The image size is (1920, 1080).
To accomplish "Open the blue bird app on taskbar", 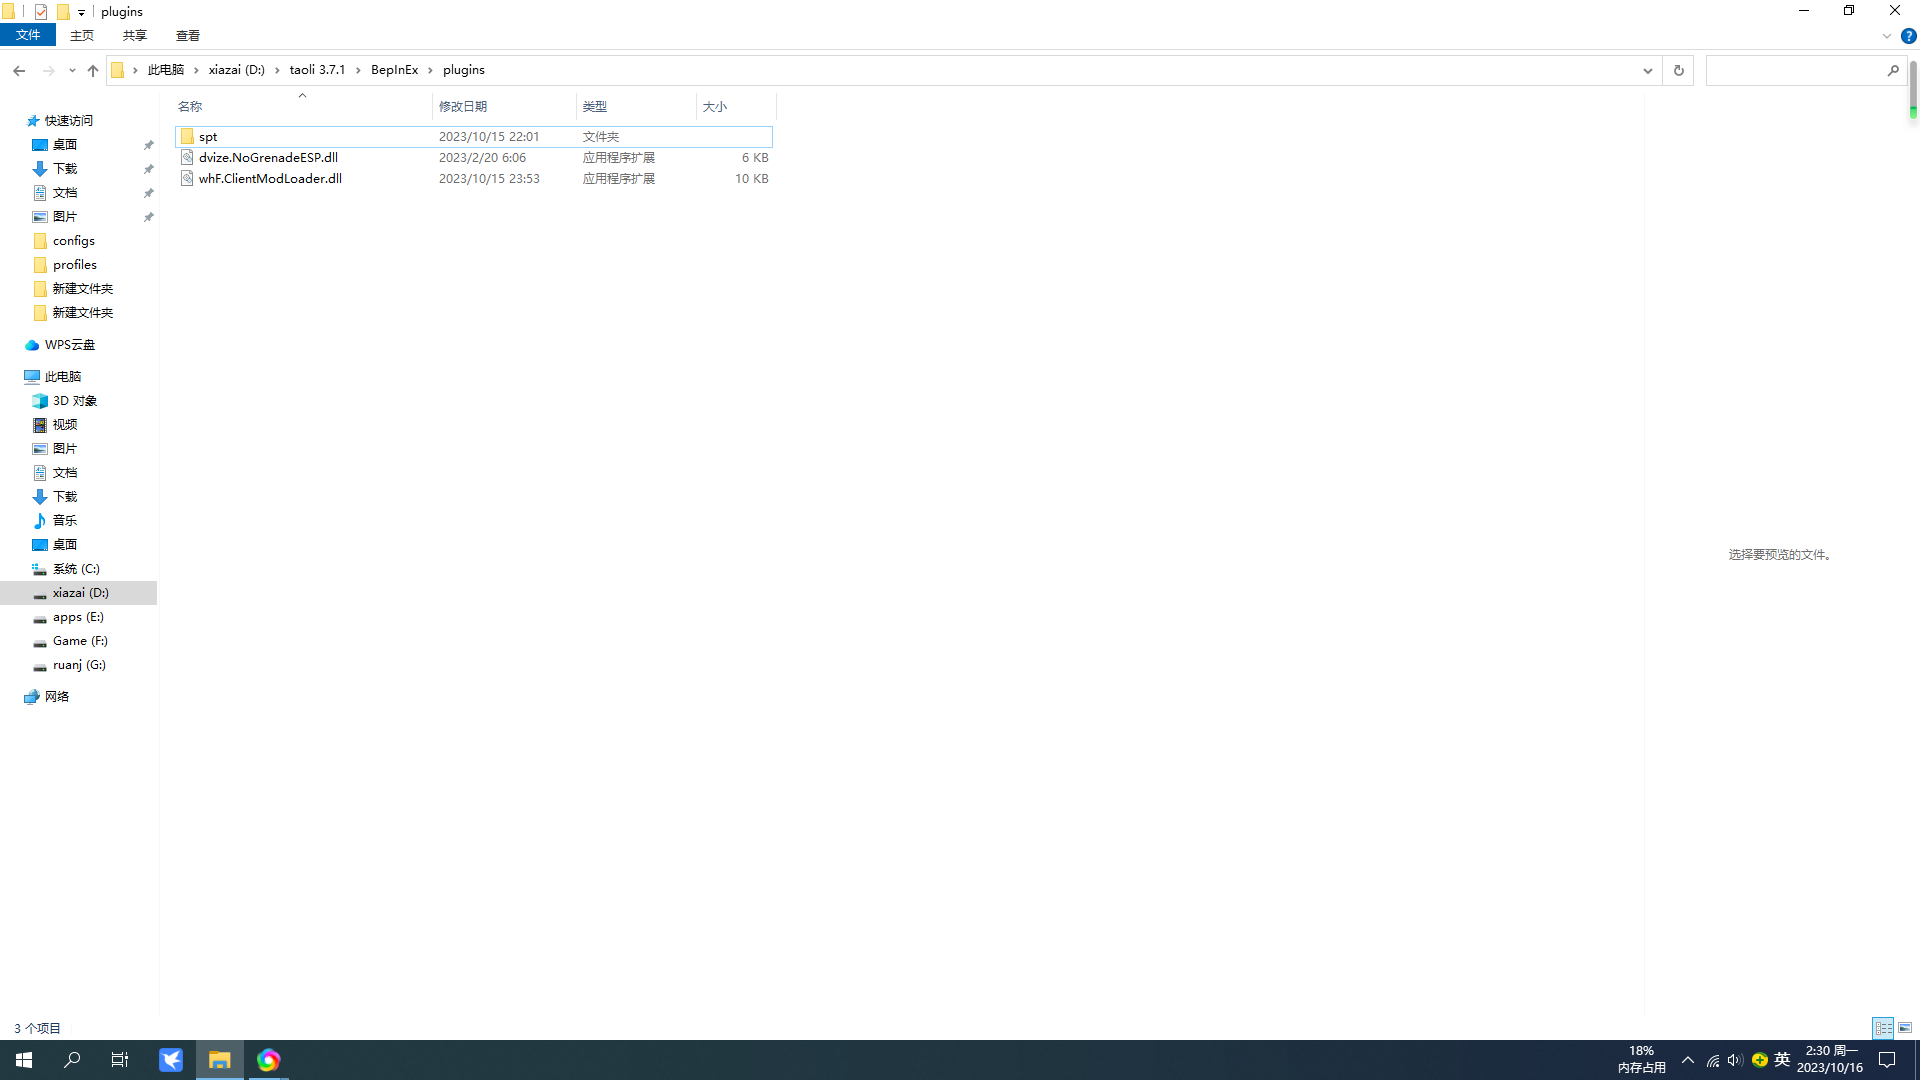I will [171, 1060].
